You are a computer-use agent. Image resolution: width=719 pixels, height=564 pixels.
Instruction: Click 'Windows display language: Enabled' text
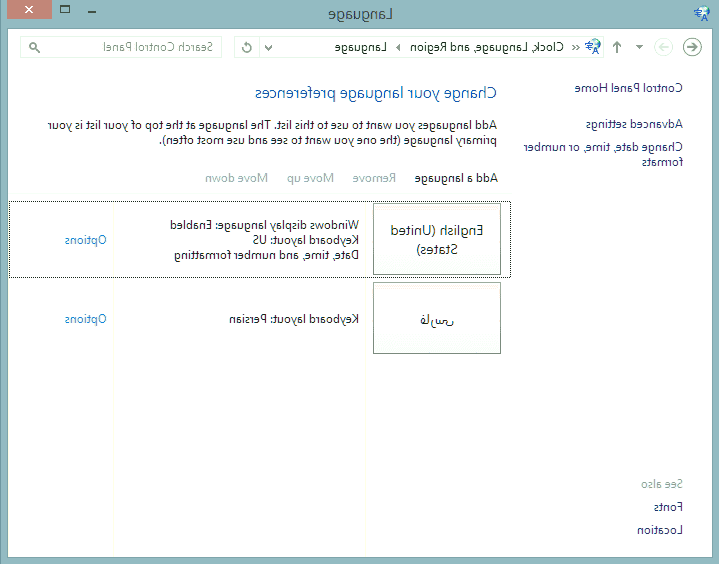point(265,225)
